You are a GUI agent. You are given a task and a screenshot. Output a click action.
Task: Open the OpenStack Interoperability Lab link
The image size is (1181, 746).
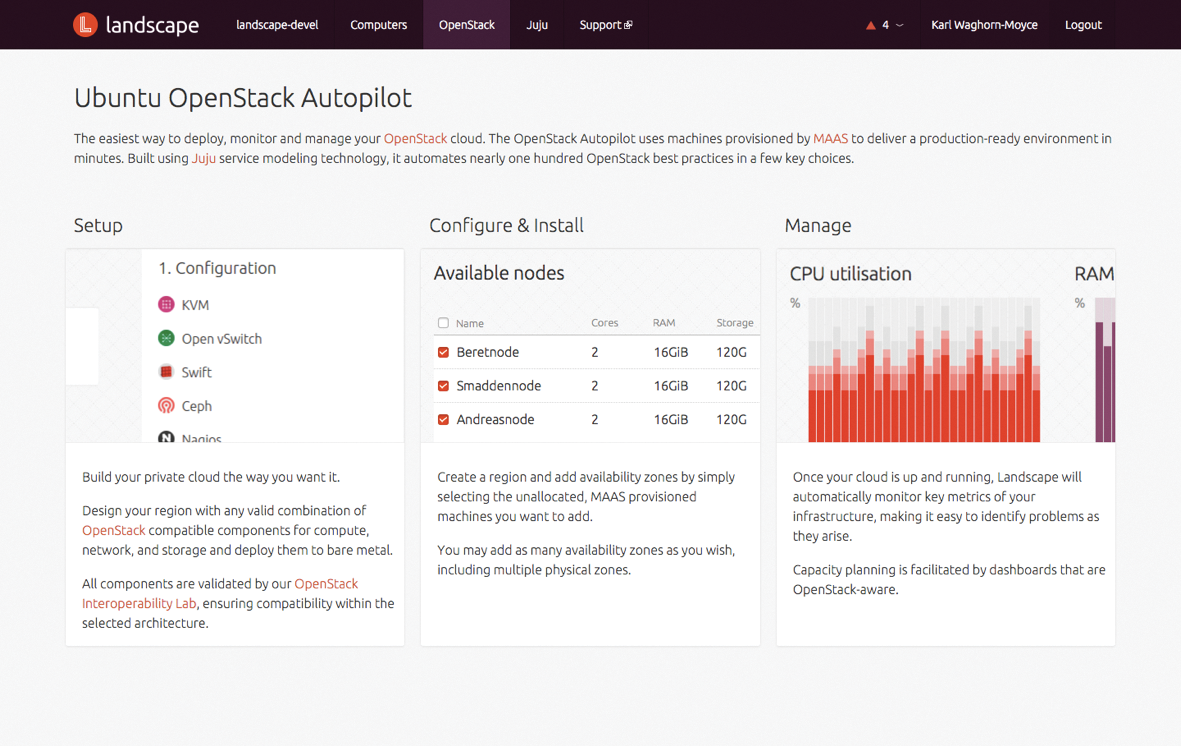(x=139, y=603)
